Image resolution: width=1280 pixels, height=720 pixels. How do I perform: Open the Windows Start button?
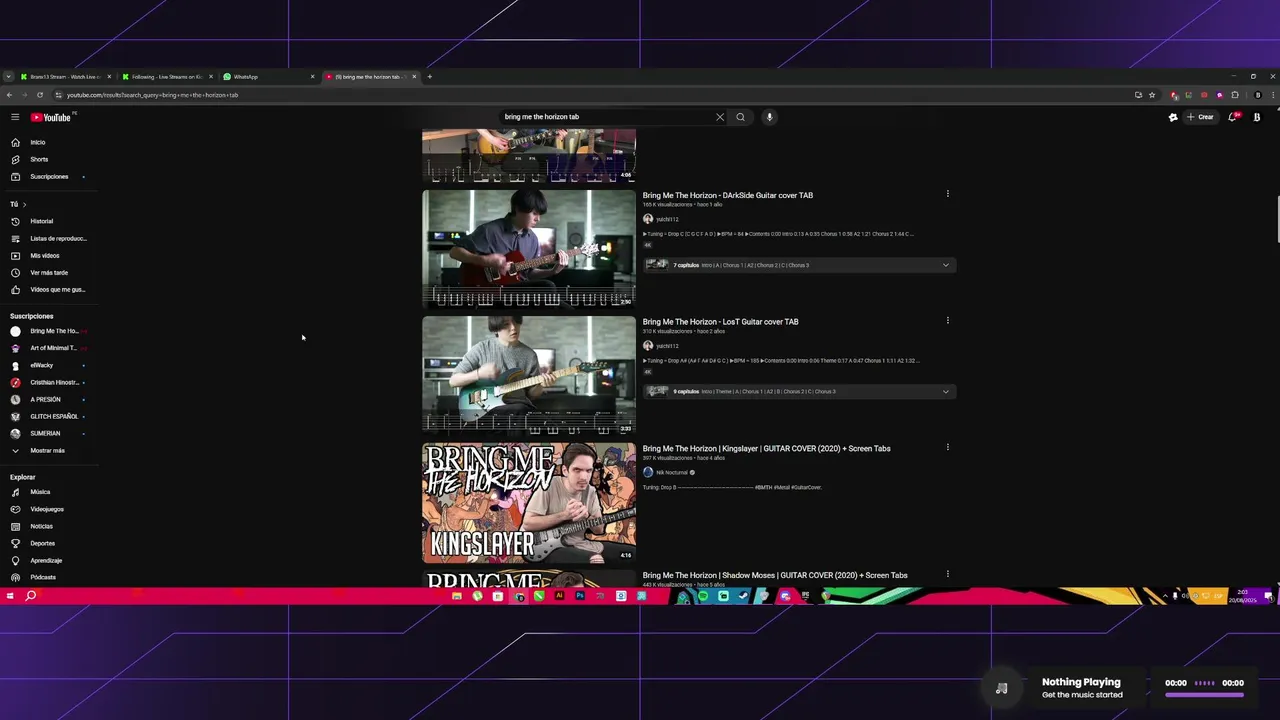pyautogui.click(x=10, y=596)
